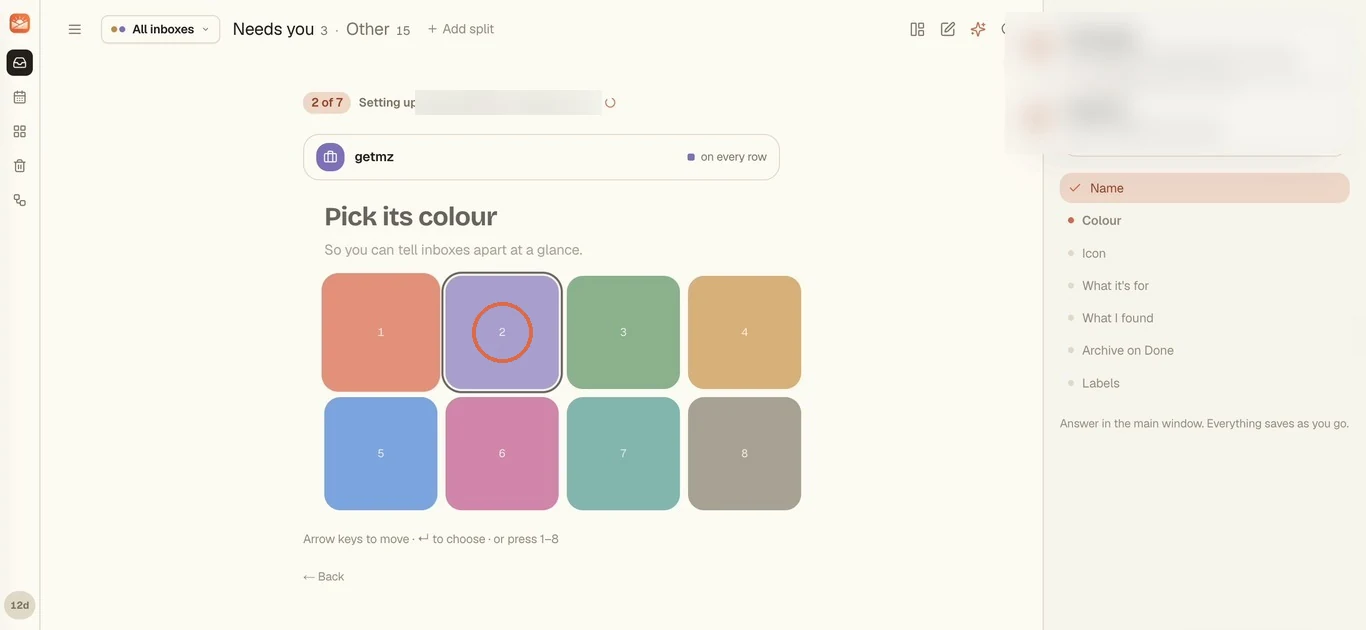Click the 'Answer in the main window' note
Viewport: 1366px width, 630px height.
pyautogui.click(x=1204, y=424)
